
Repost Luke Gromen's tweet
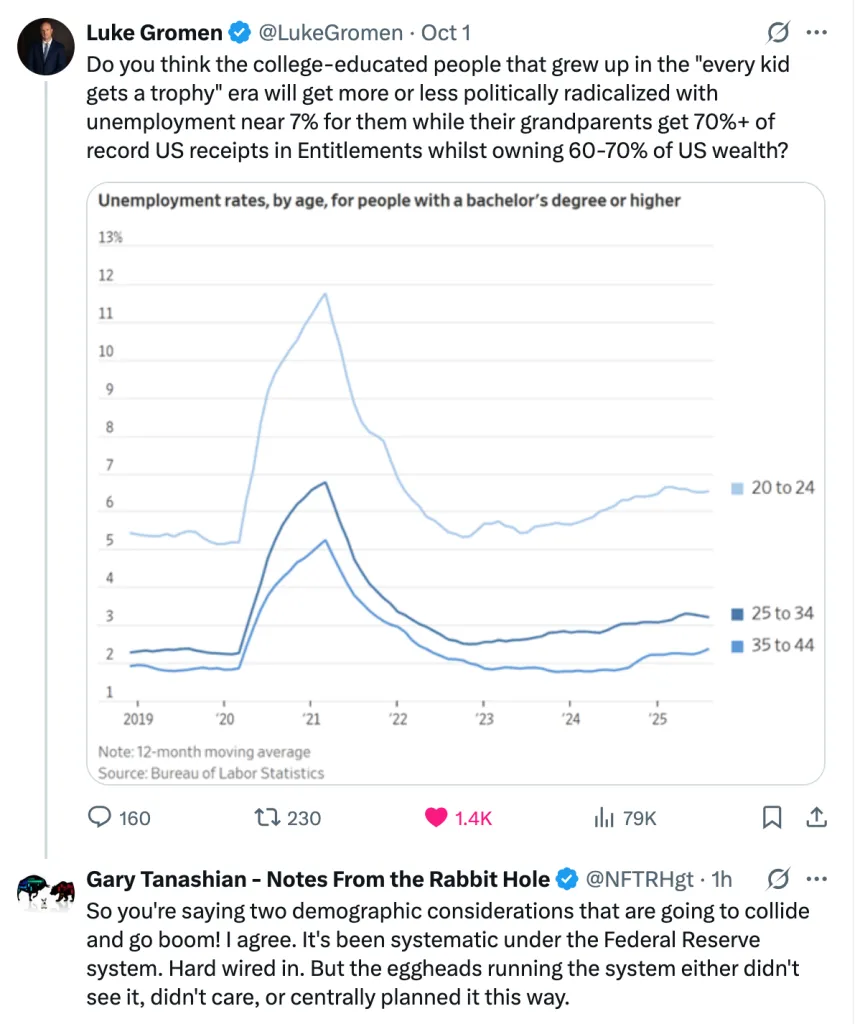267,818
